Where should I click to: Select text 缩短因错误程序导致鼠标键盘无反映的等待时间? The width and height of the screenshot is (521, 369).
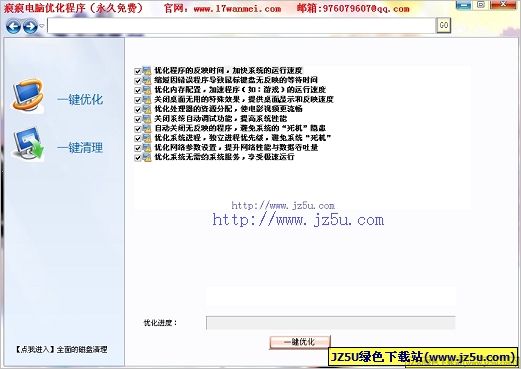coord(236,80)
